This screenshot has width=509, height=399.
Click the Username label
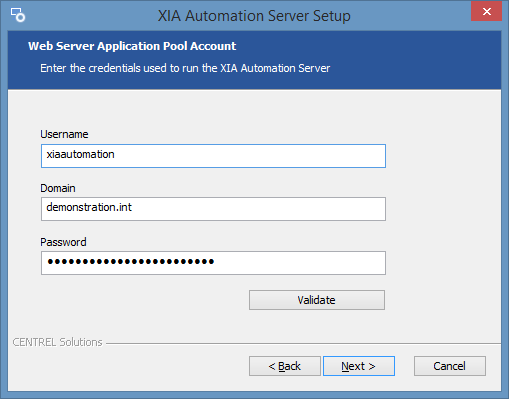click(64, 134)
